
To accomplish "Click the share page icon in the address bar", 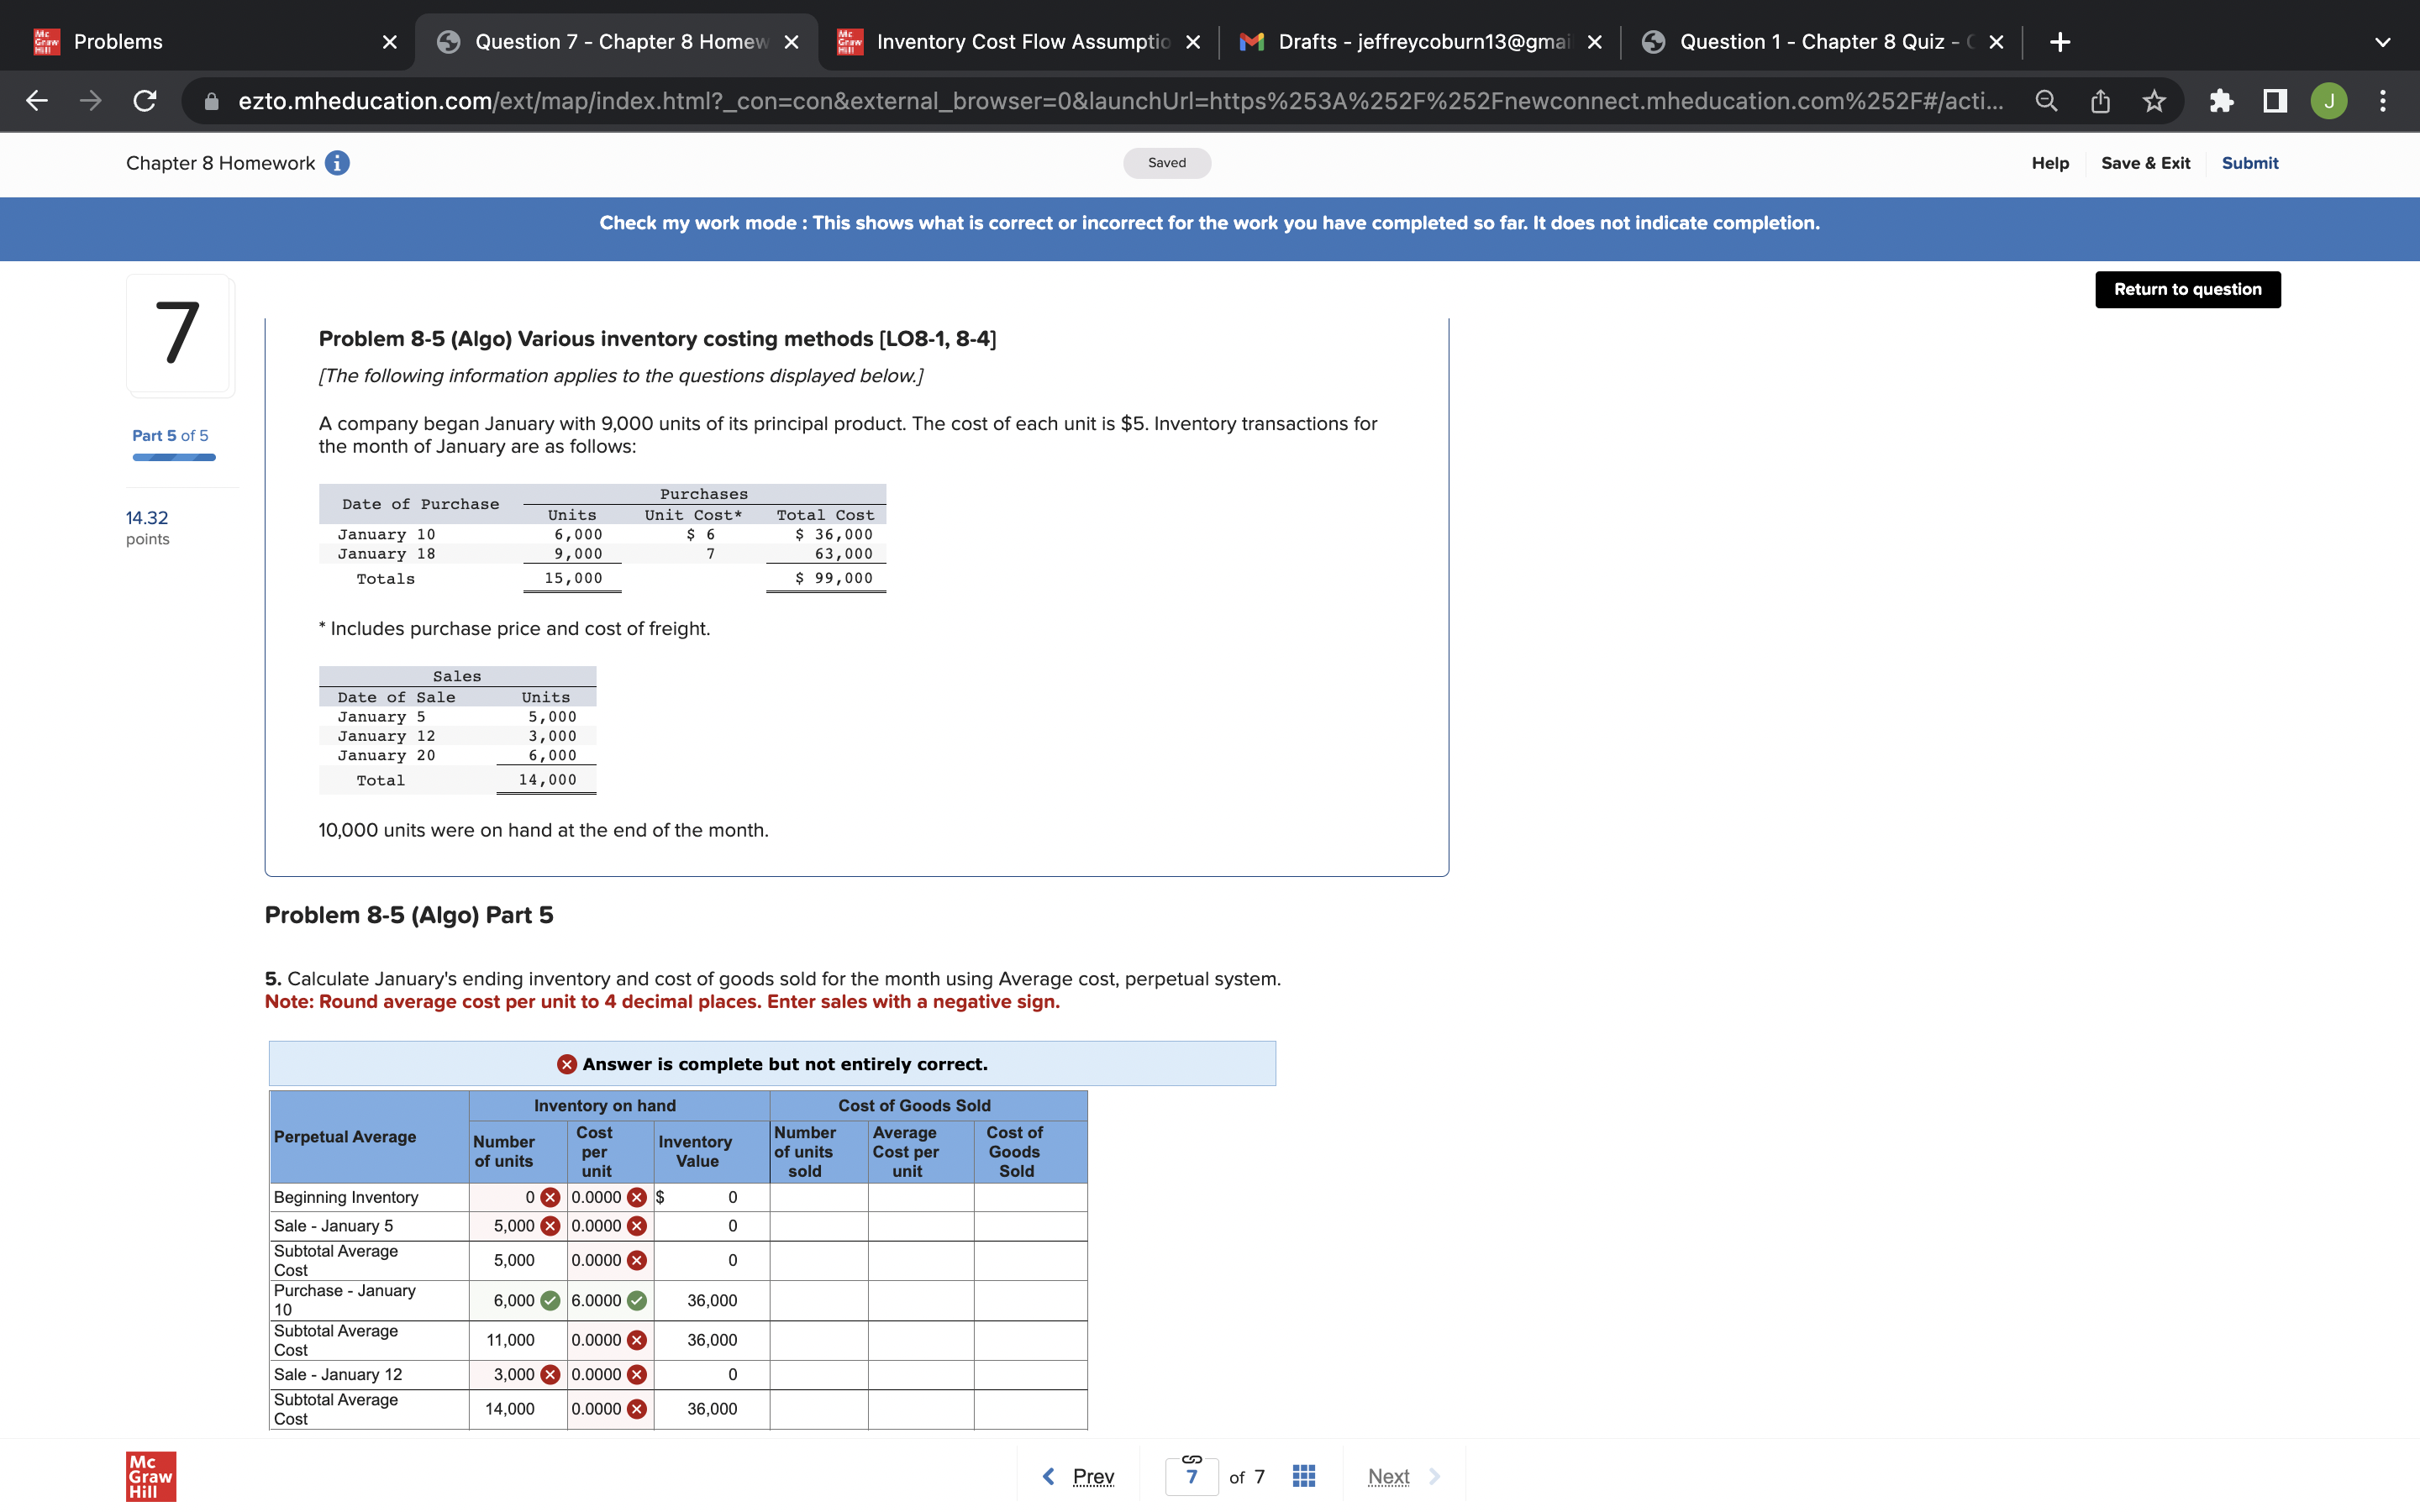I will (x=2100, y=101).
